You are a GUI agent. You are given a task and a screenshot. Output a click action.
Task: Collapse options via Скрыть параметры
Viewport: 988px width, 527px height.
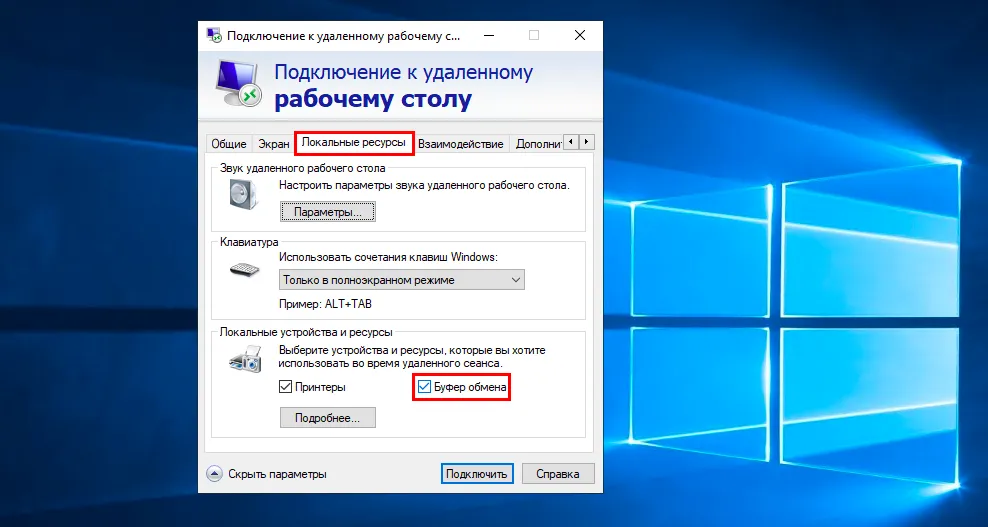pos(276,474)
